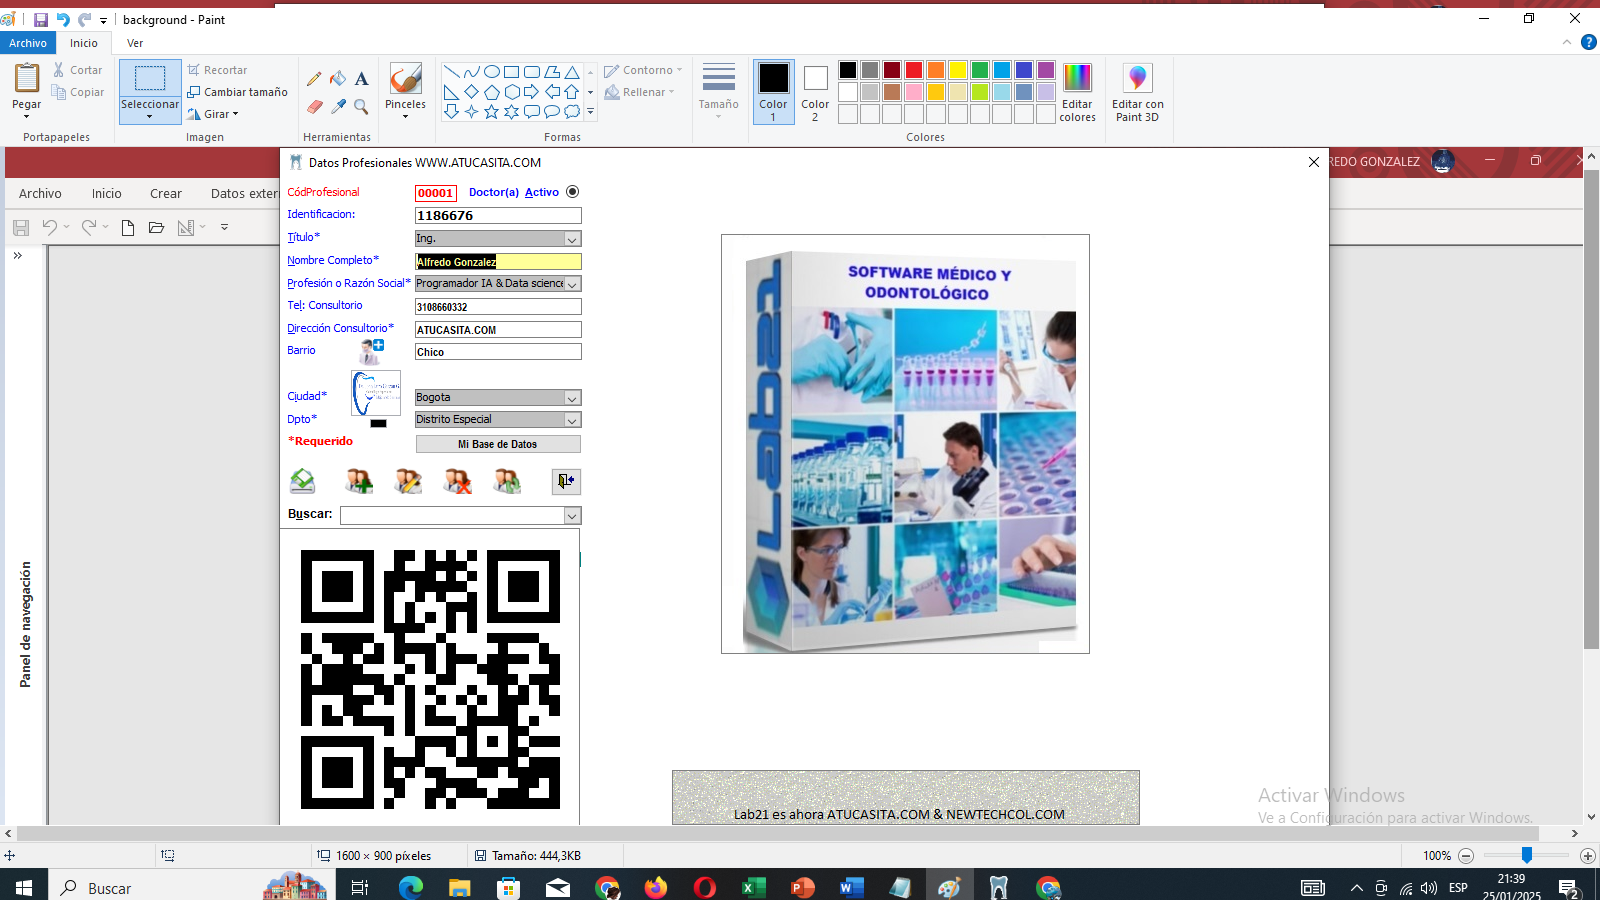Select the Pencil tool in Paint

[x=314, y=79]
